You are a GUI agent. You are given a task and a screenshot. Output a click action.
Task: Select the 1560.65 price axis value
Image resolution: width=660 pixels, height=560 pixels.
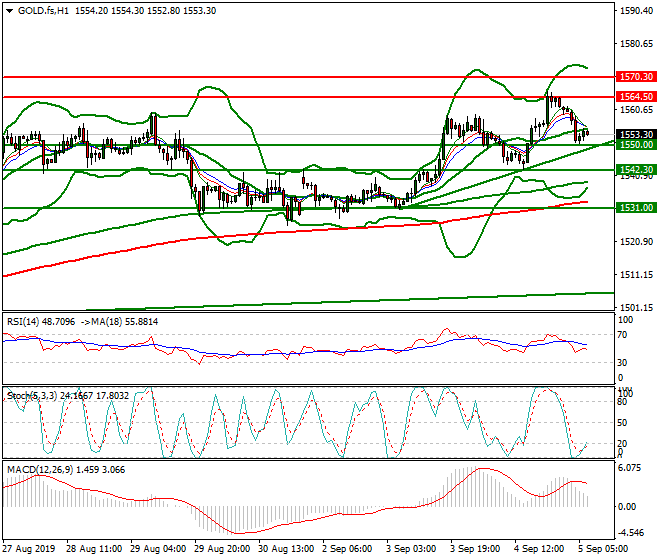tap(636, 110)
